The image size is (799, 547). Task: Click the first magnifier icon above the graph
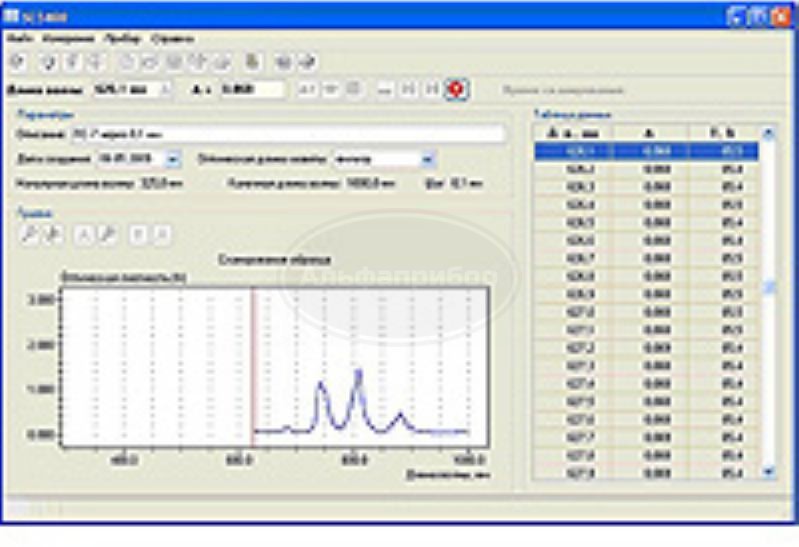pyautogui.click(x=30, y=235)
